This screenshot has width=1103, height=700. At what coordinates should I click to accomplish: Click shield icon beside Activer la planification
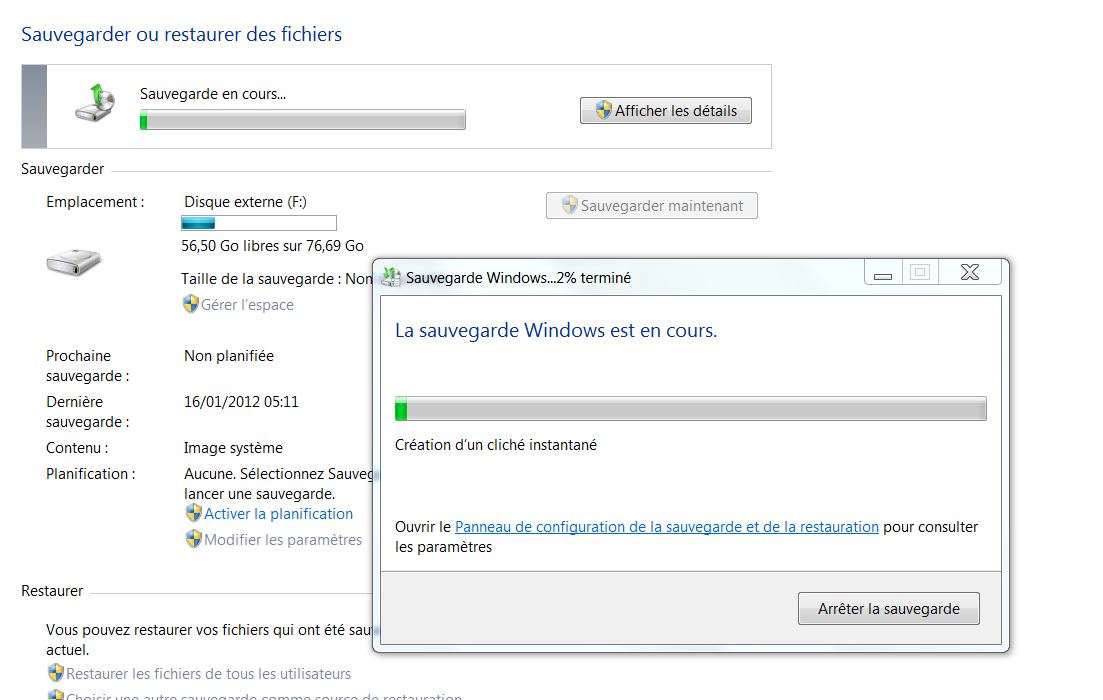coord(193,513)
